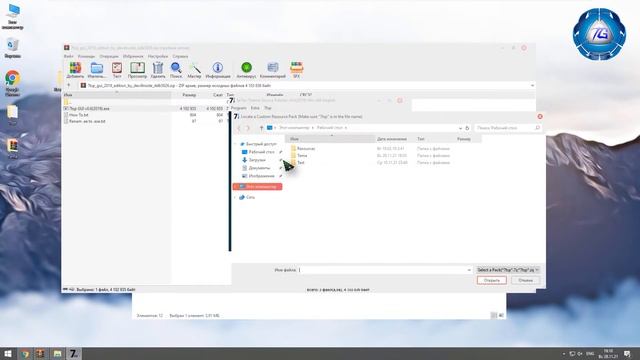640x360 pixels.
Task: Click the search magnifier icon in dialog
Action: pyautogui.click(x=537, y=128)
